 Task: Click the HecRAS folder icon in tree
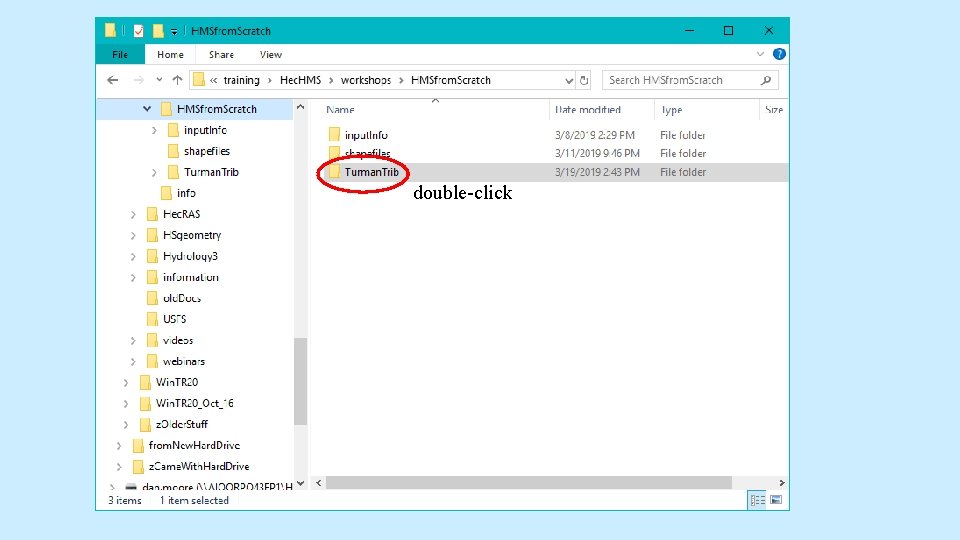click(x=152, y=214)
